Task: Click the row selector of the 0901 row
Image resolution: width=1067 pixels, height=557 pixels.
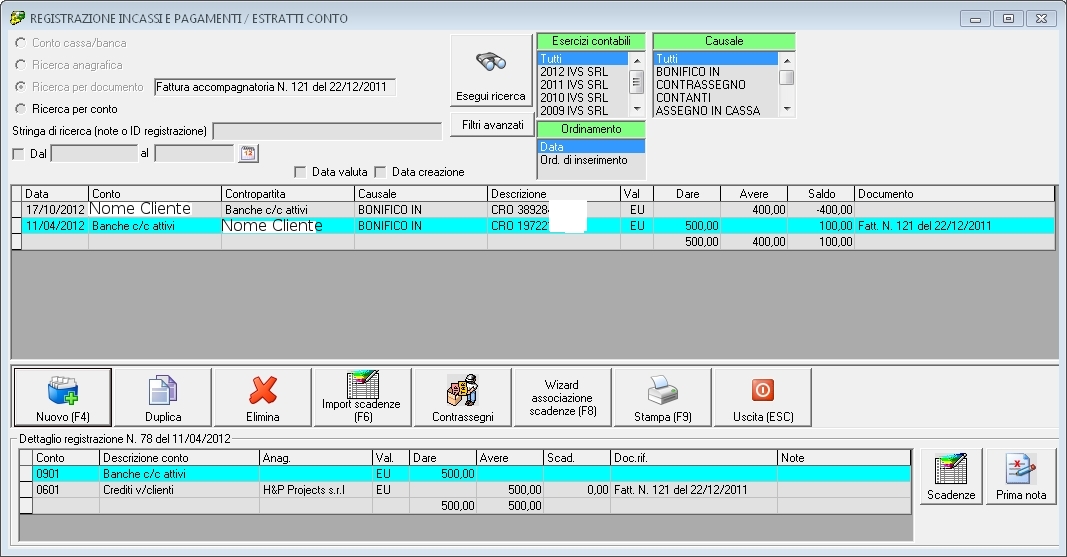Action: [x=26, y=473]
